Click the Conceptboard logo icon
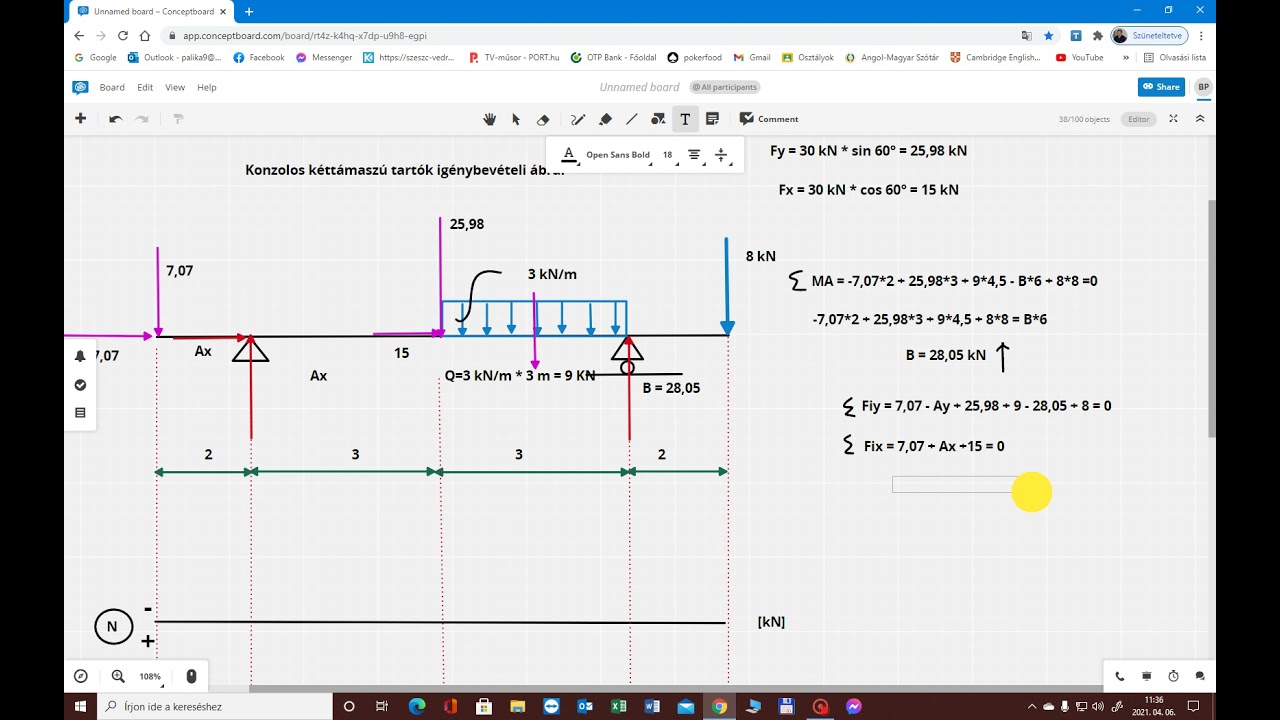The width and height of the screenshot is (1280, 720). pyautogui.click(x=80, y=87)
